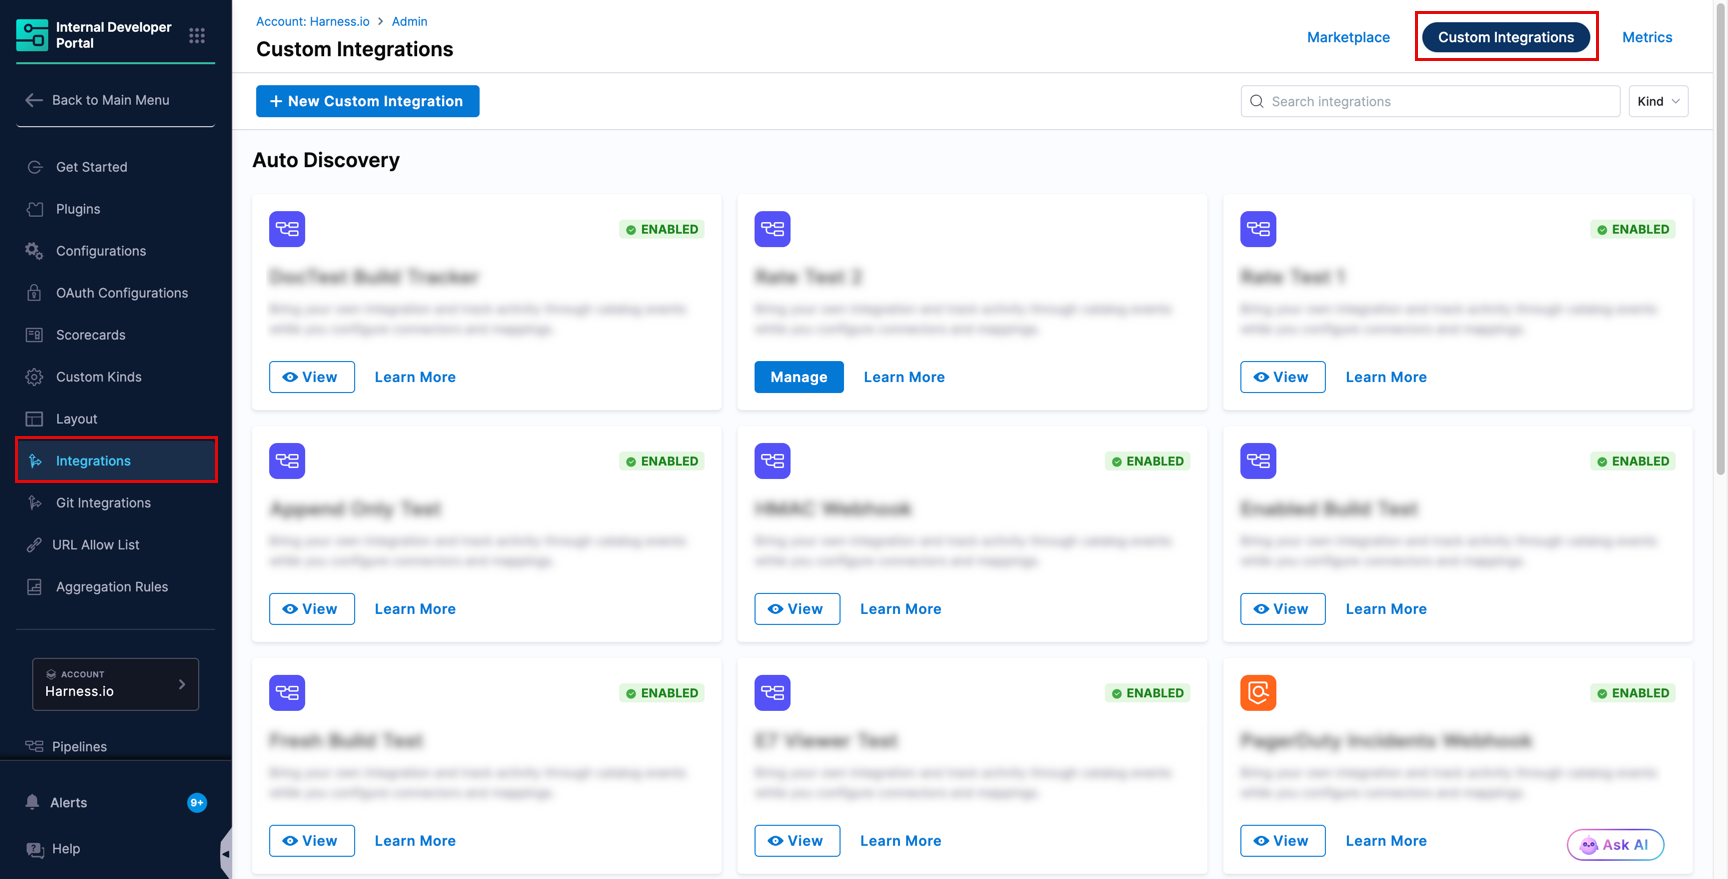View the Append Only Test integration
Viewport: 1728px width, 879px height.
[312, 609]
